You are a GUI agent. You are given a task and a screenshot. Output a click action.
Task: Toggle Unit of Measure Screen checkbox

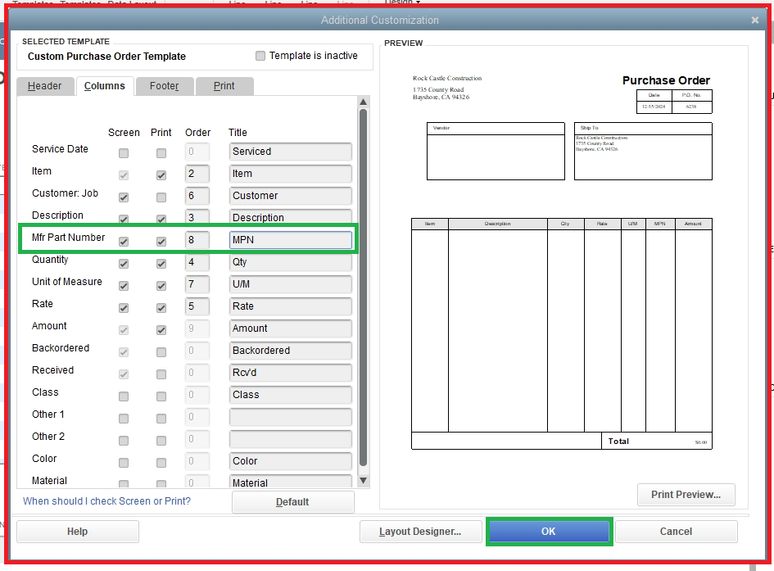pyautogui.click(x=123, y=286)
